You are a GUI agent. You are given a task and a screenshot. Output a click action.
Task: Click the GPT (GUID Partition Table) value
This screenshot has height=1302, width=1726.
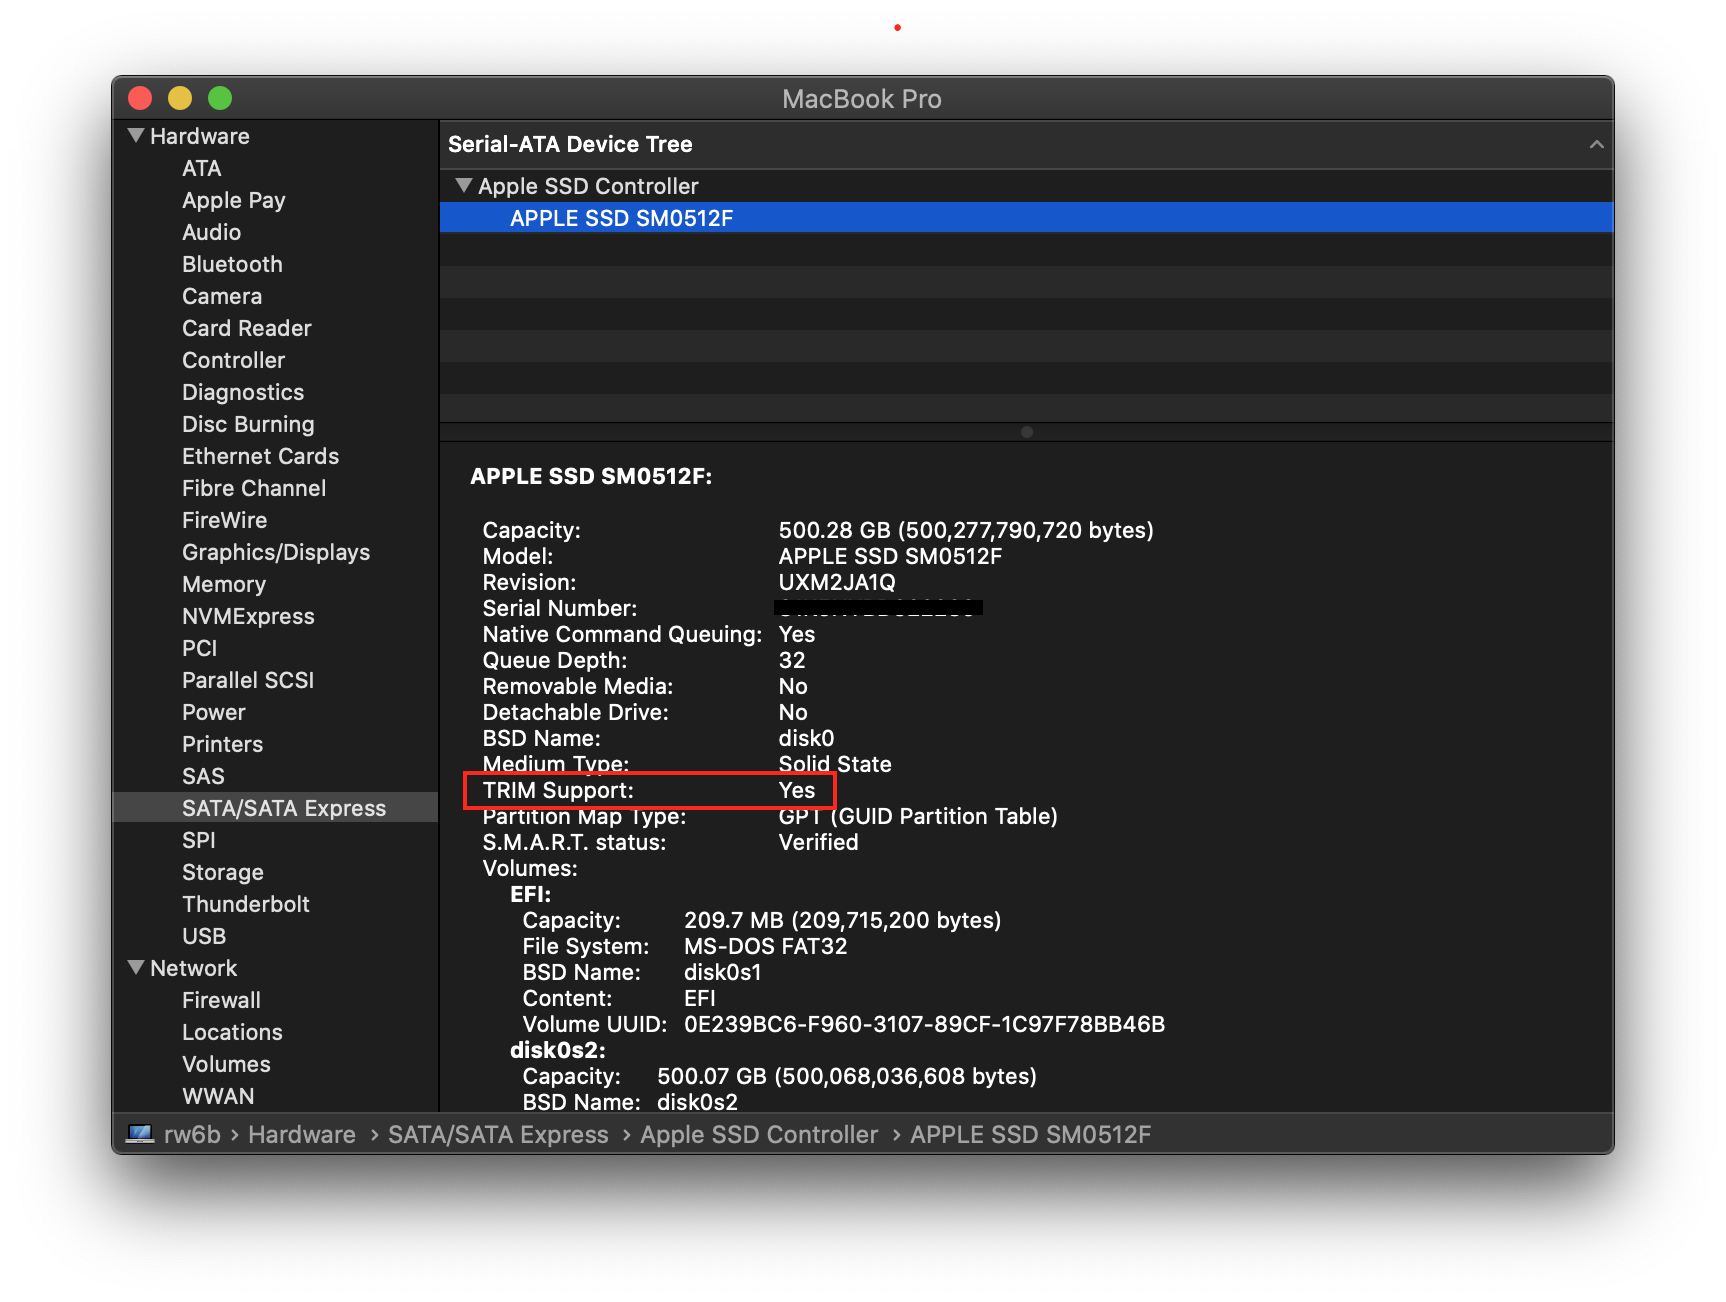point(918,816)
